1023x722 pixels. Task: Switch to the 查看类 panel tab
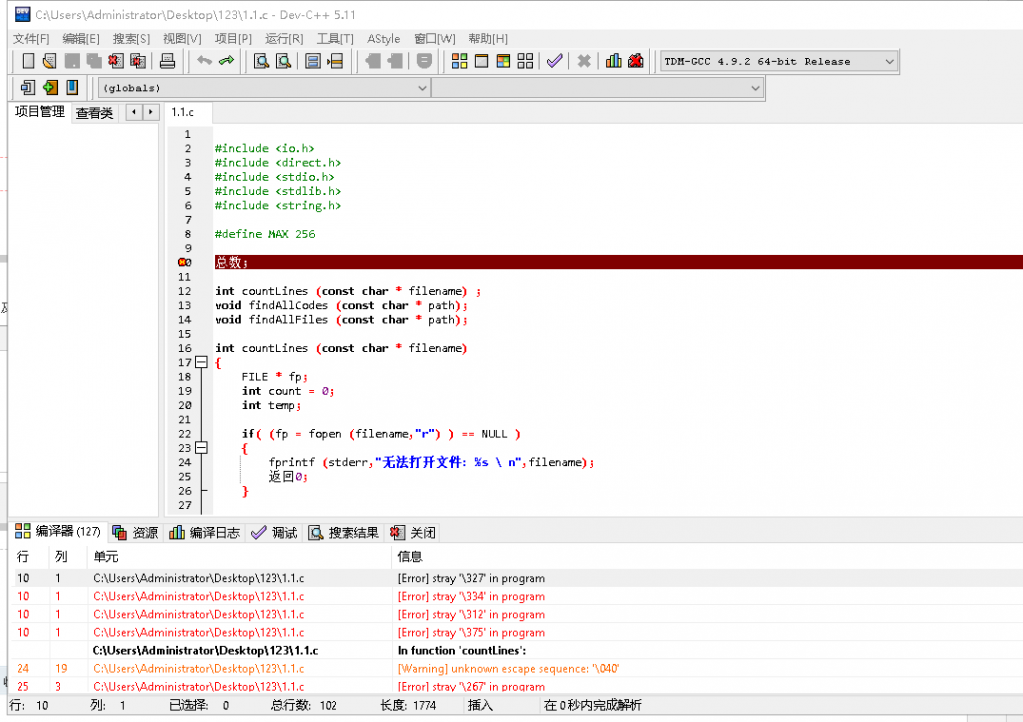coord(94,113)
